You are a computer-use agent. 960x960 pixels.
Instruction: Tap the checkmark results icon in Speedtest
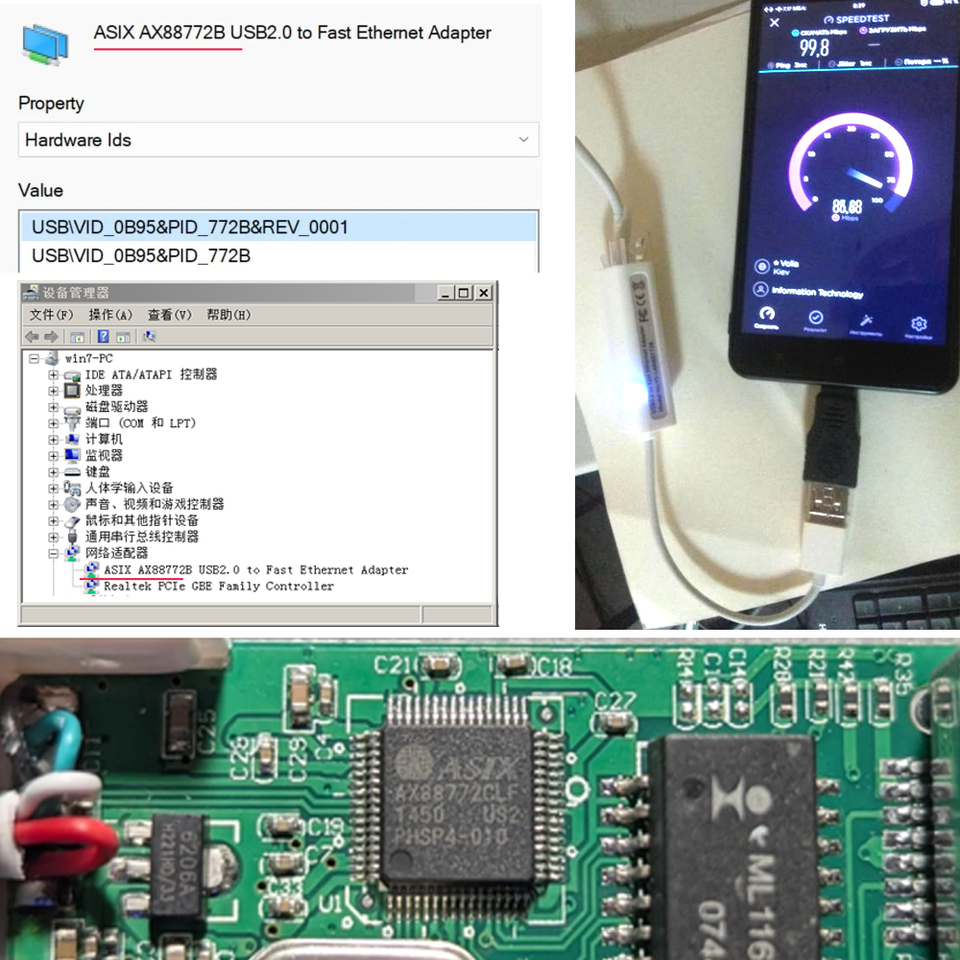[x=816, y=317]
